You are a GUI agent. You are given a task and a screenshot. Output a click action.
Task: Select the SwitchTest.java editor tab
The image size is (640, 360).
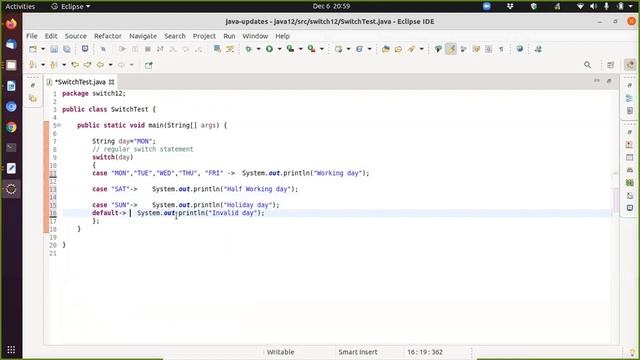[x=80, y=82]
